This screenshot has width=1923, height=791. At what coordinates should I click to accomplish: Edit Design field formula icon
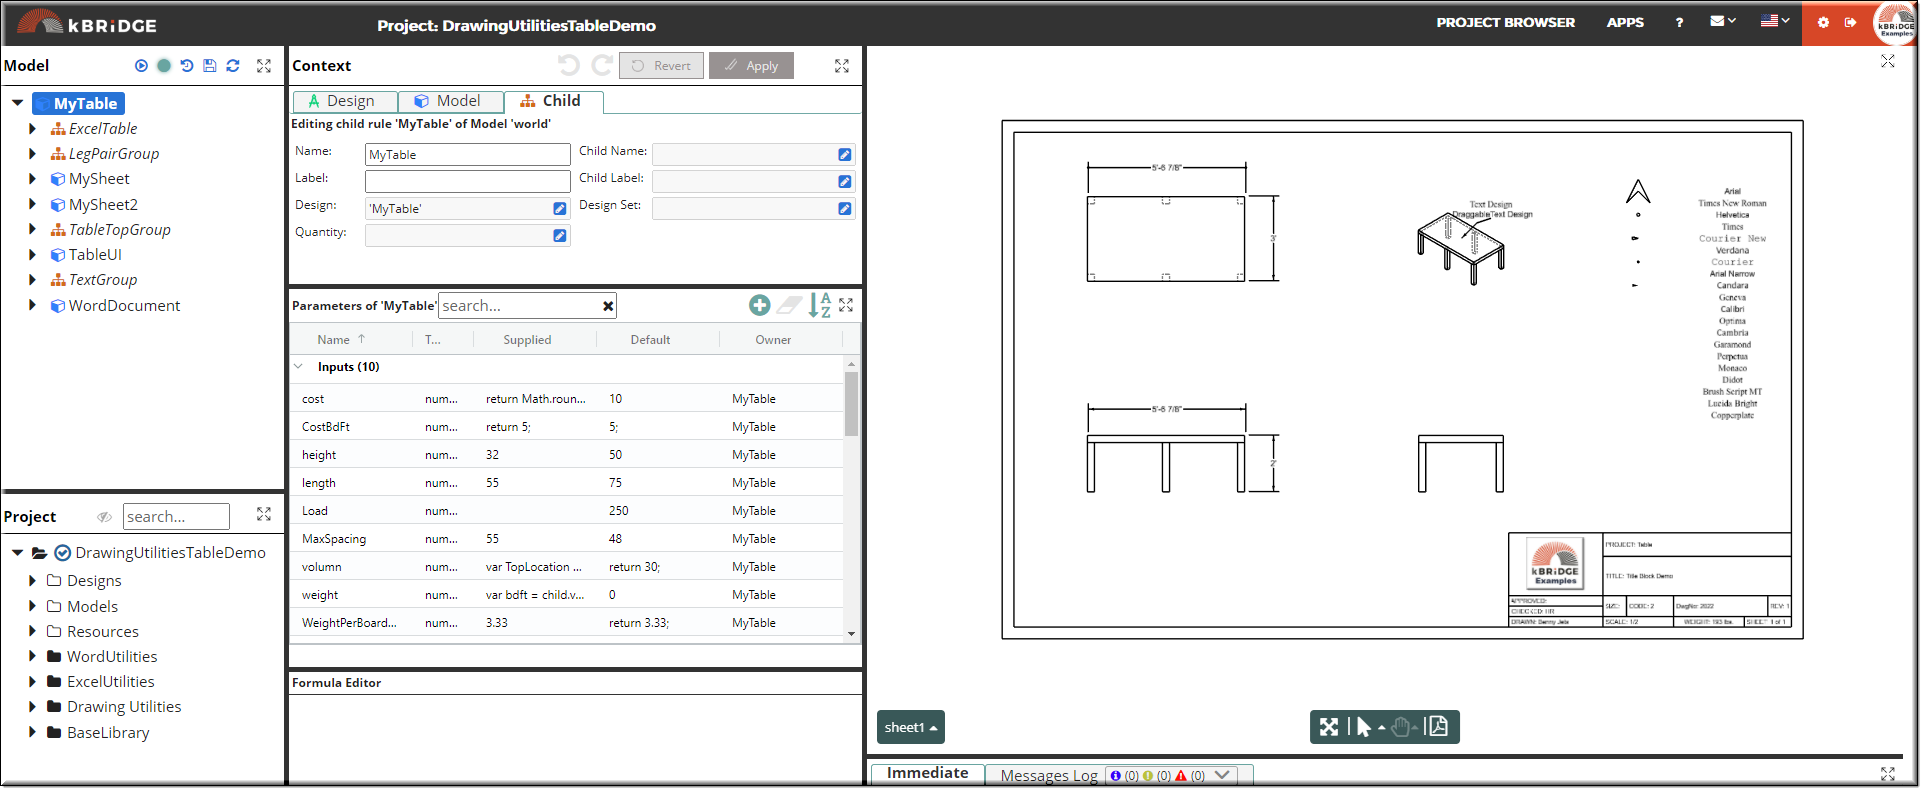(560, 209)
